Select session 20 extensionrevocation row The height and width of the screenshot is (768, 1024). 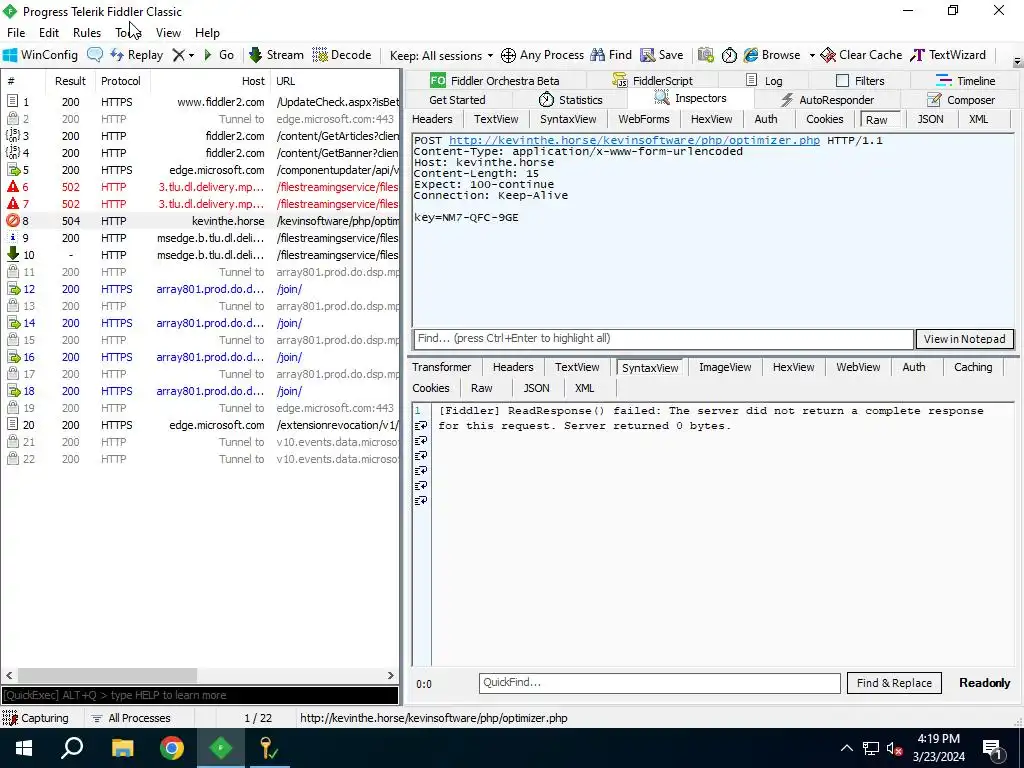pyautogui.click(x=200, y=424)
